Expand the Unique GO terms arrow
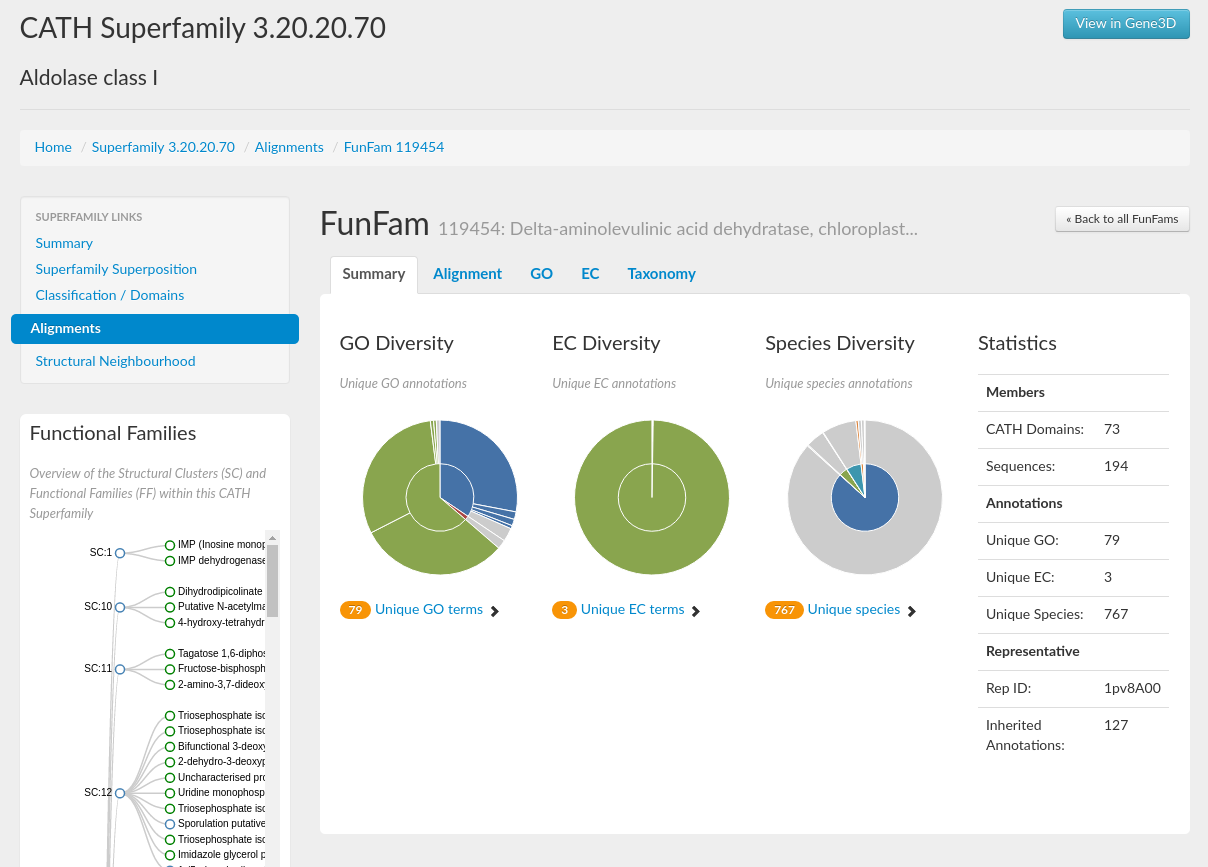This screenshot has height=867, width=1208. click(495, 611)
